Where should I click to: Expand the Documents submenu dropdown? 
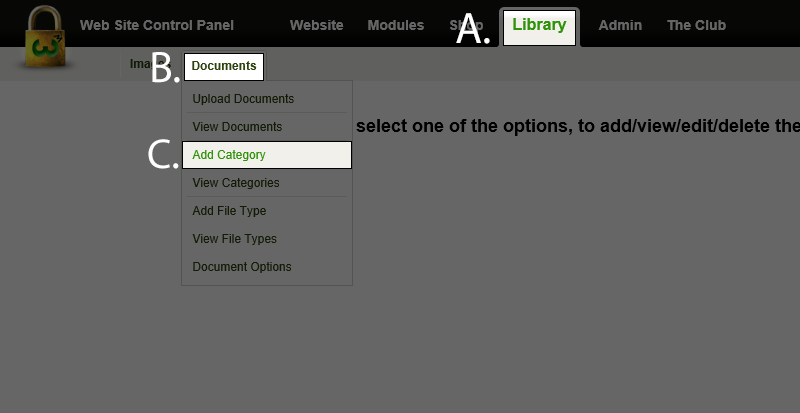[224, 66]
